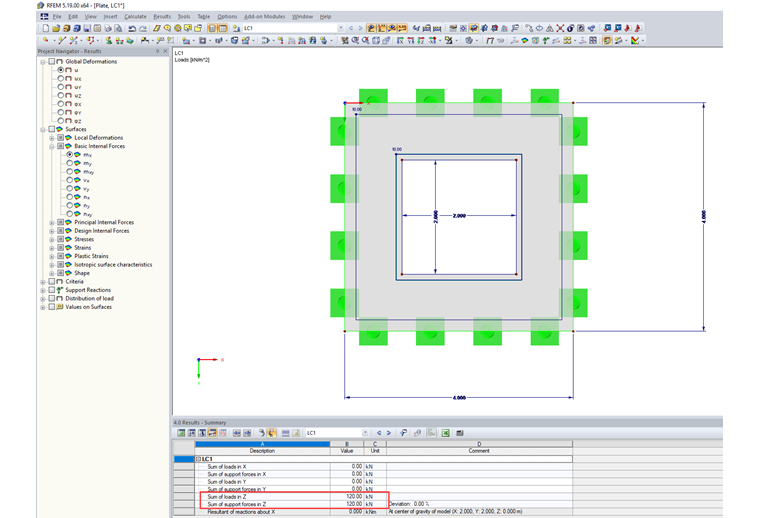Screen dimensions: 760x518
Task: Pin the Project Navigator panel
Action: pos(158,51)
